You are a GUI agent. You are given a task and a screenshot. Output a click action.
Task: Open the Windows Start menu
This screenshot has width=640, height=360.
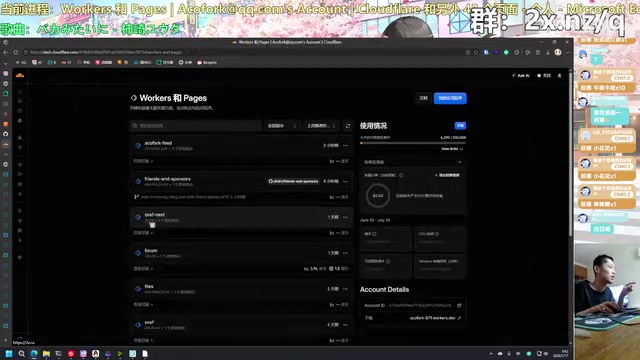click(9, 353)
